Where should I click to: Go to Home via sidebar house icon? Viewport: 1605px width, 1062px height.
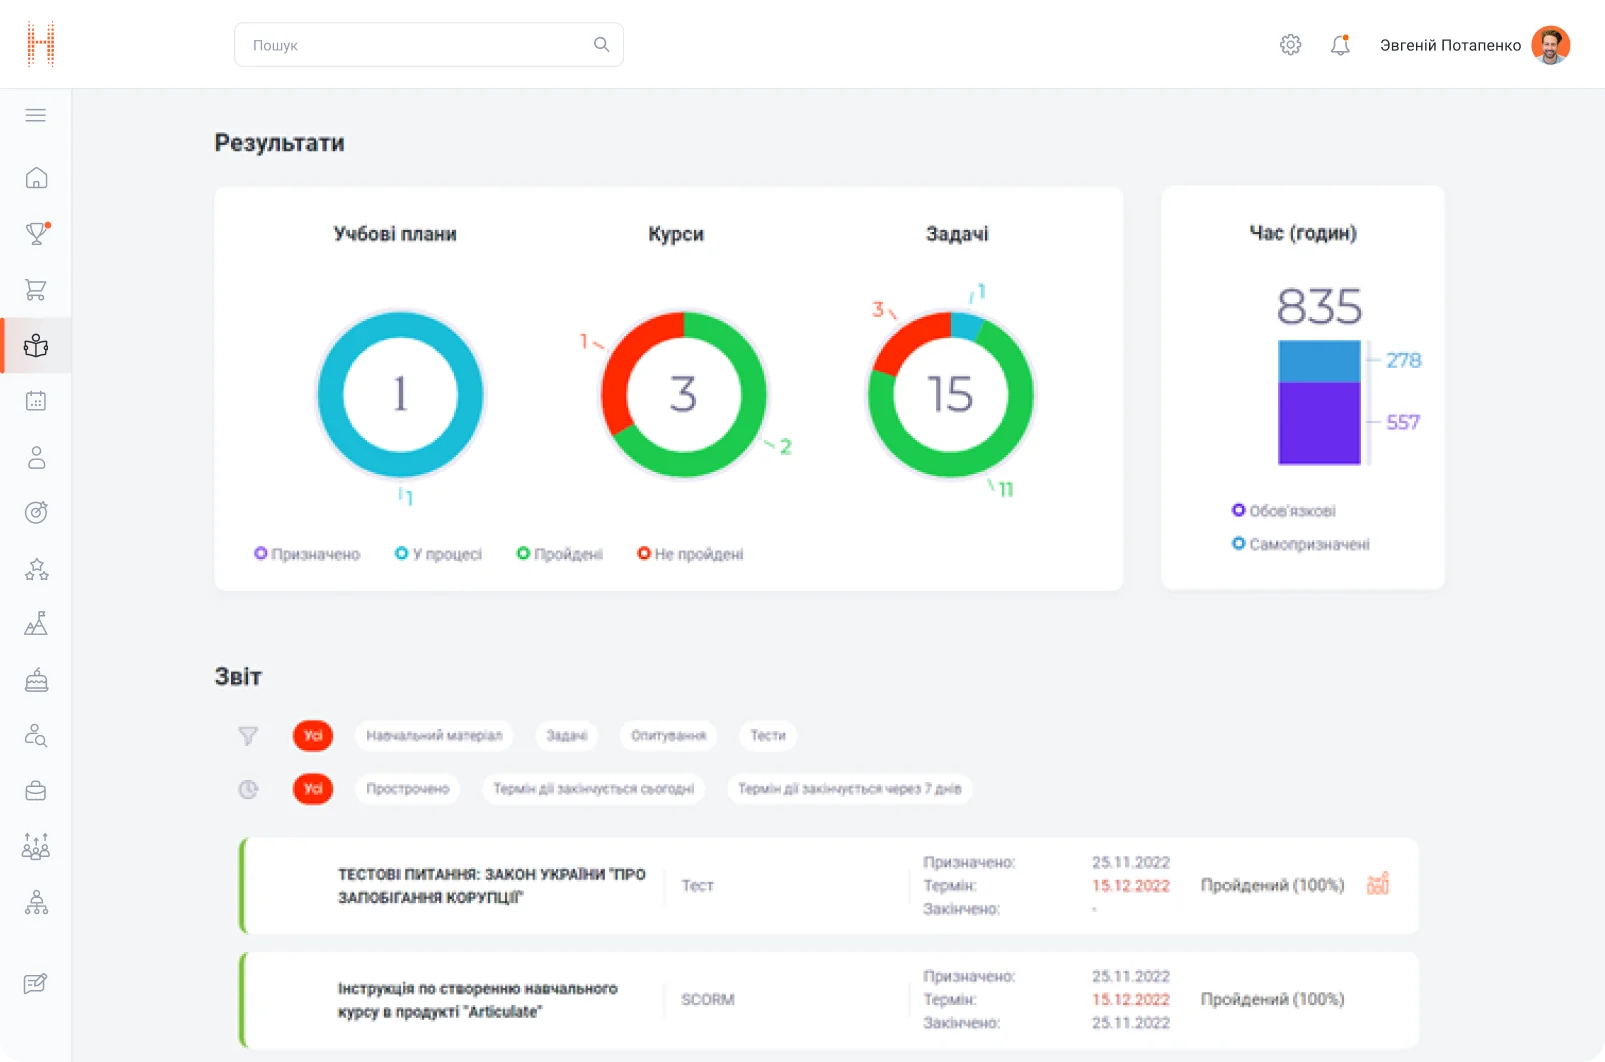pos(36,178)
